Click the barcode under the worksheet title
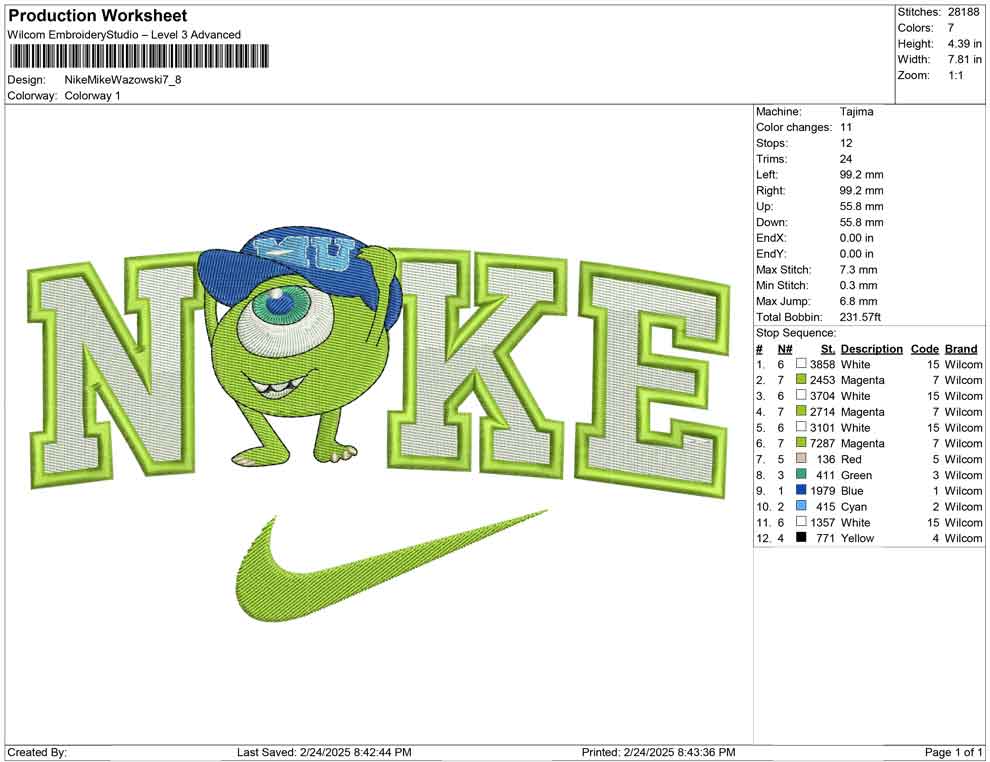 pos(138,56)
